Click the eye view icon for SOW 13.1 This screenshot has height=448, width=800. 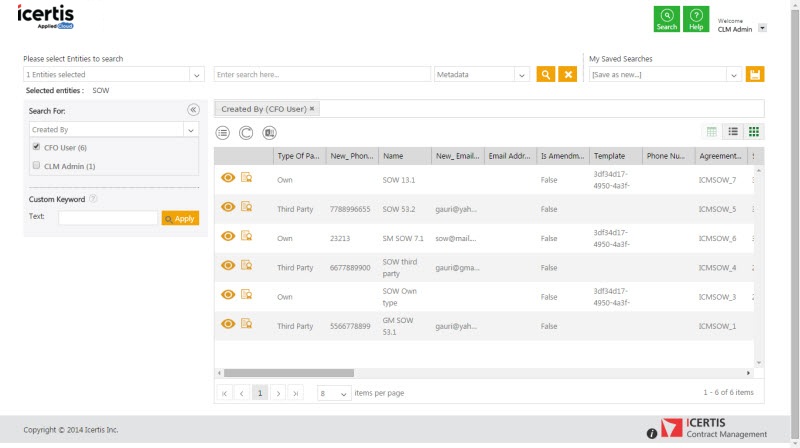coord(228,179)
